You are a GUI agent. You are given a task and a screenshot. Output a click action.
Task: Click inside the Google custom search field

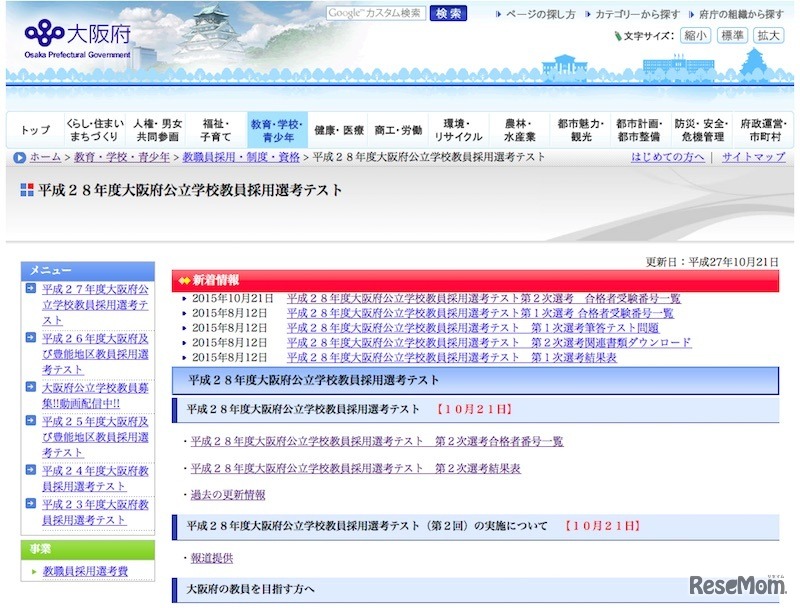pos(375,14)
